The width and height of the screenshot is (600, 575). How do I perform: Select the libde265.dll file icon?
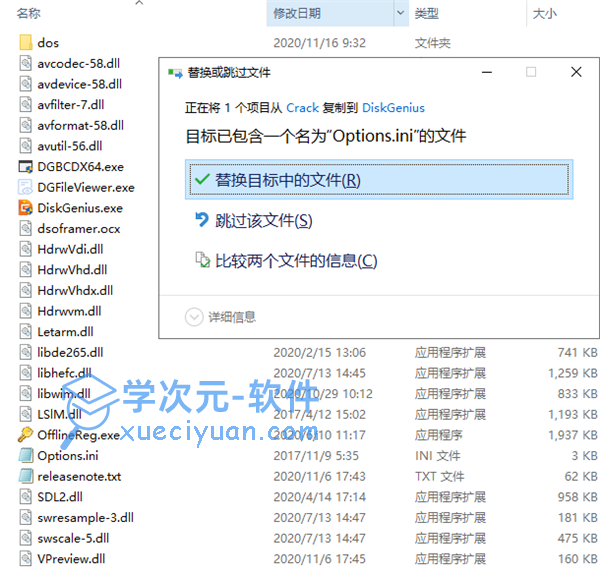pos(26,352)
